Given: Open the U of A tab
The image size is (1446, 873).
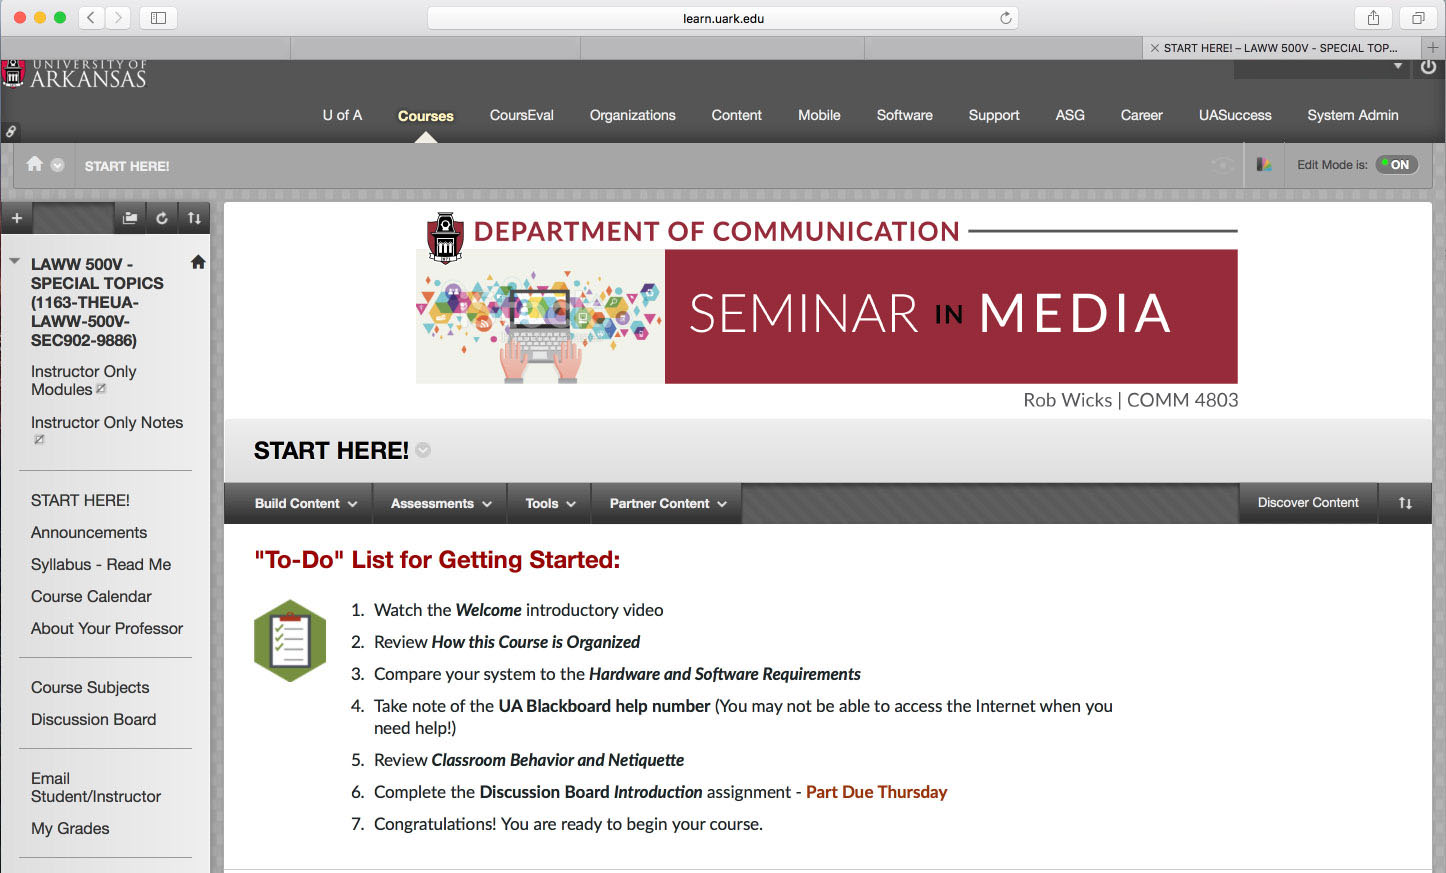Looking at the screenshot, I should [342, 115].
